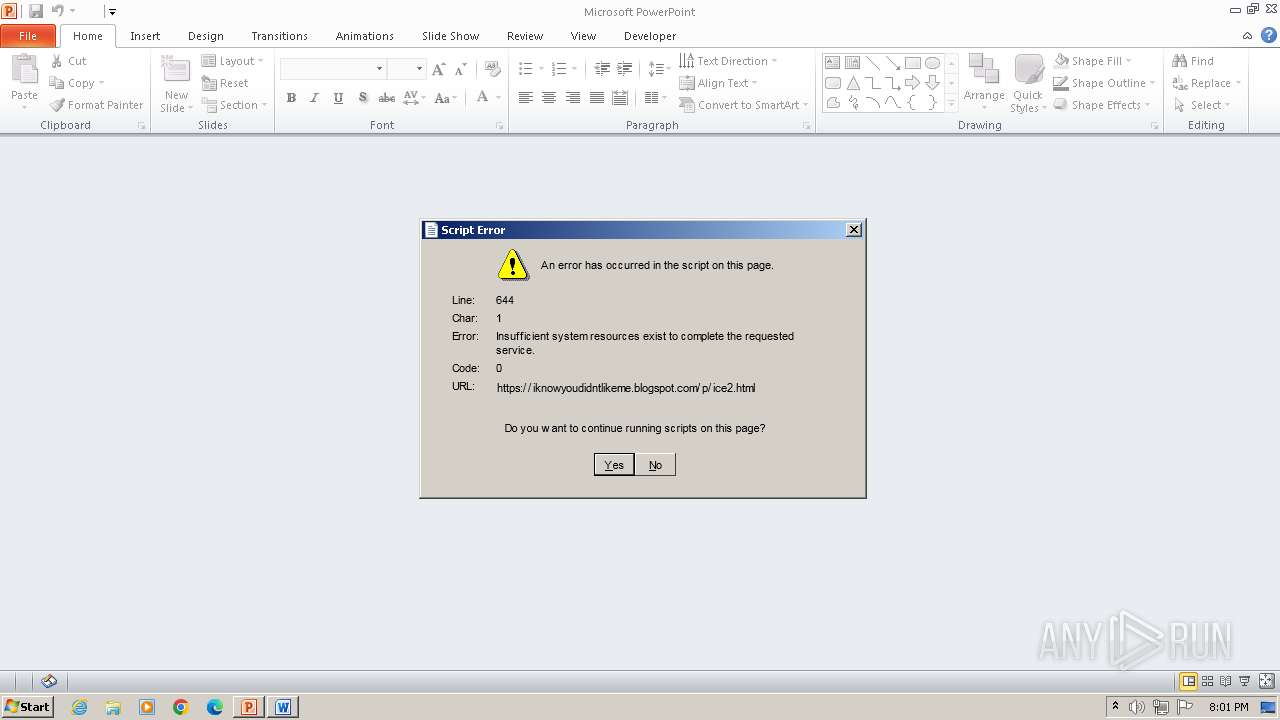Screen dimensions: 1280x720
Task: Decrease font size with shrink icon
Action: (460, 69)
